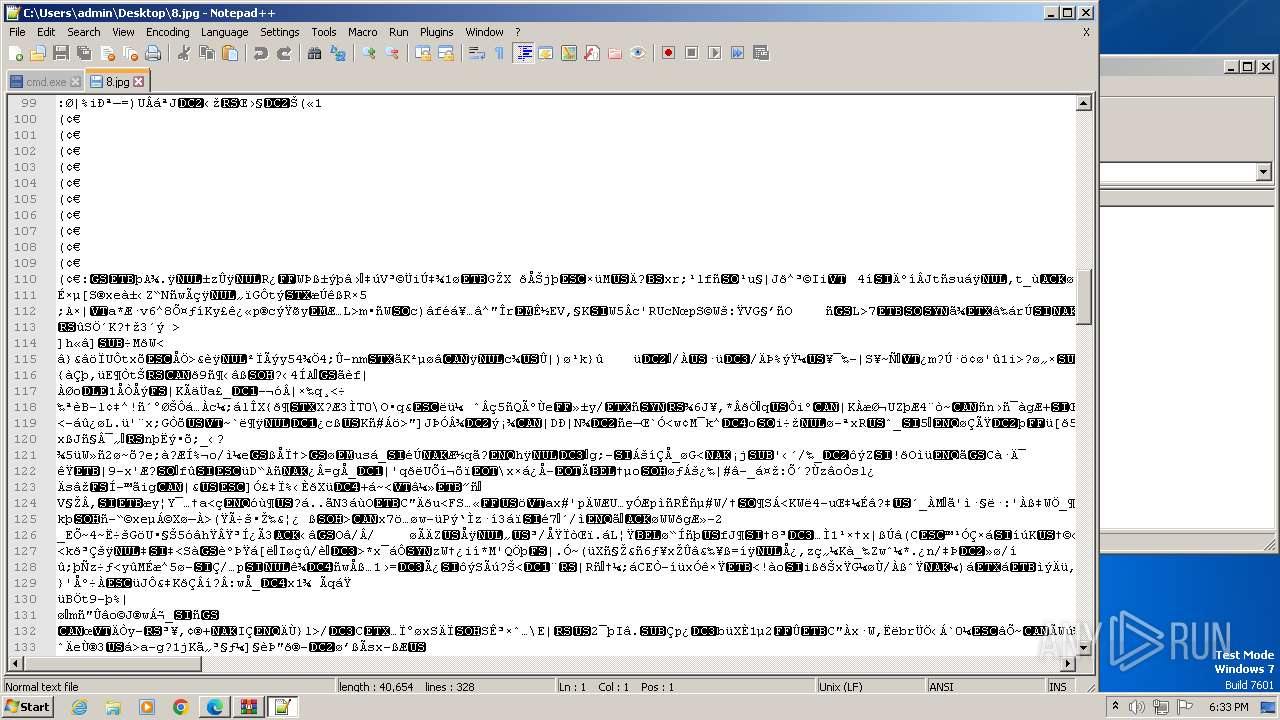Open the Encoding menu

tap(167, 32)
